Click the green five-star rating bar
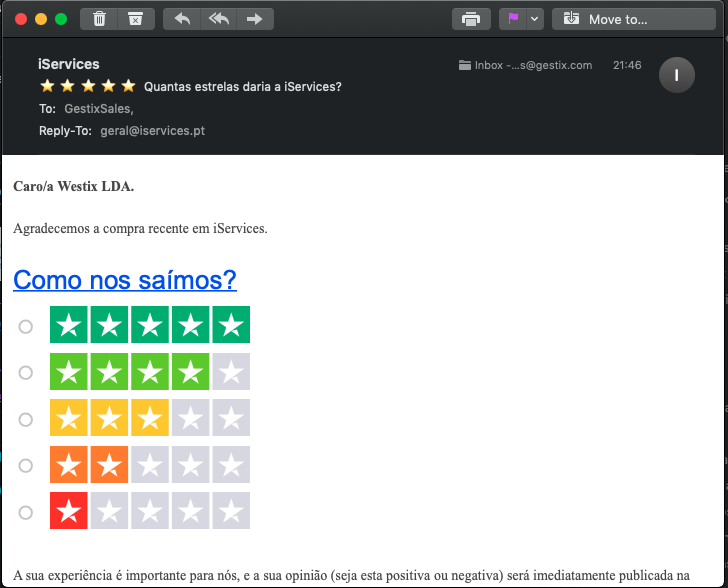The width and height of the screenshot is (728, 588). click(x=150, y=325)
